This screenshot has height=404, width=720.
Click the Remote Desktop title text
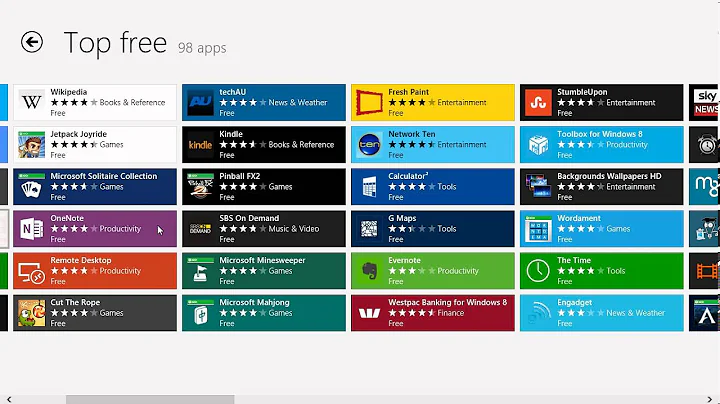point(80,260)
